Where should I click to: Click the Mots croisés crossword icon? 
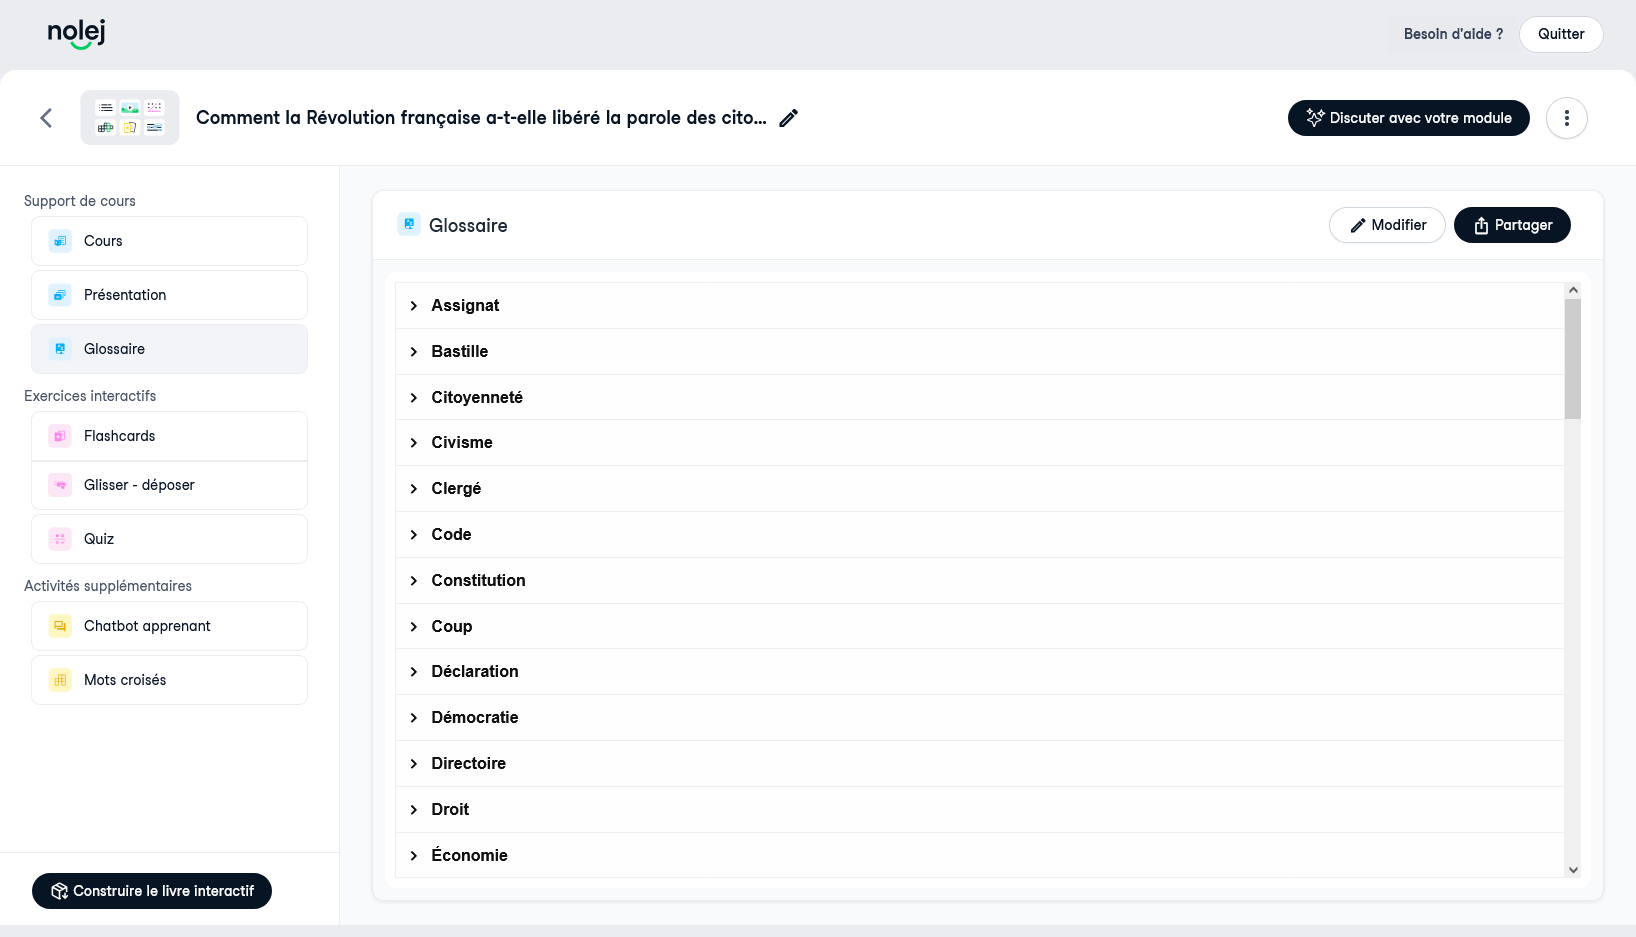tap(60, 680)
